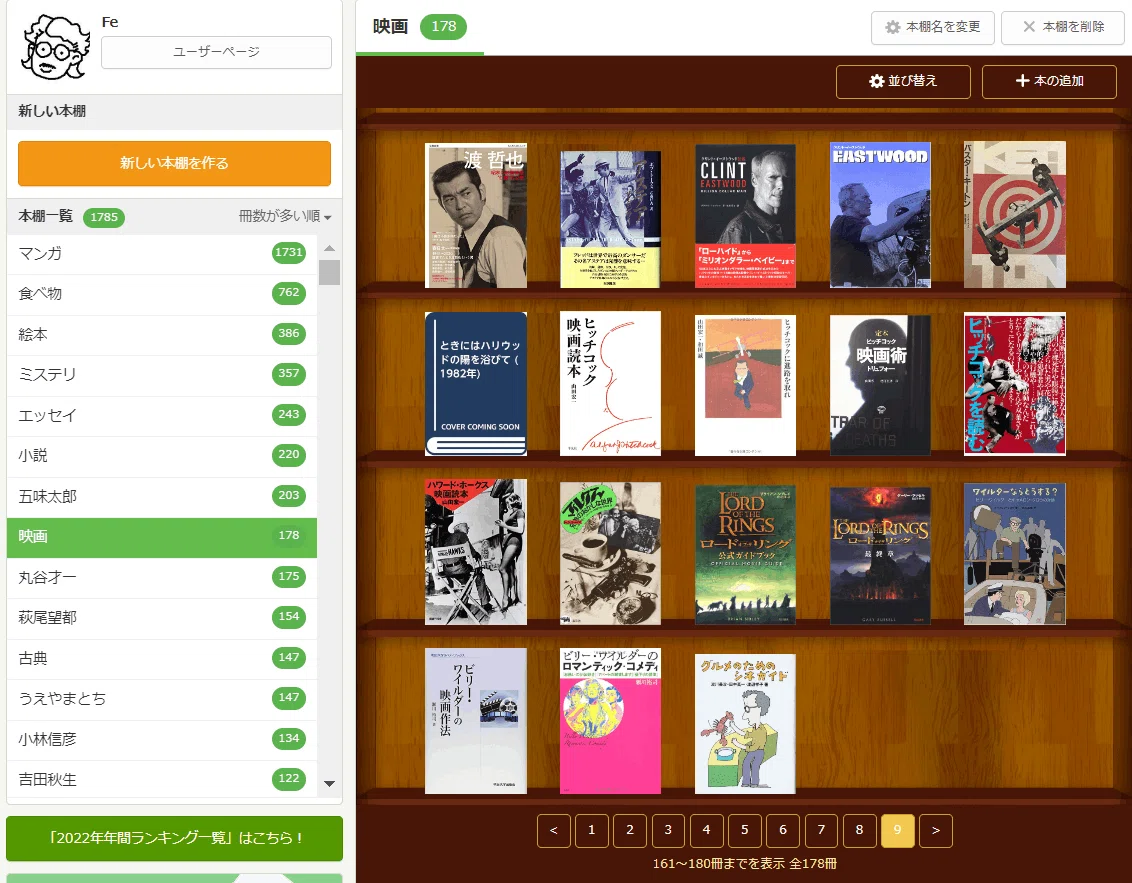Go to page 8
The width and height of the screenshot is (1132, 883).
860,830
